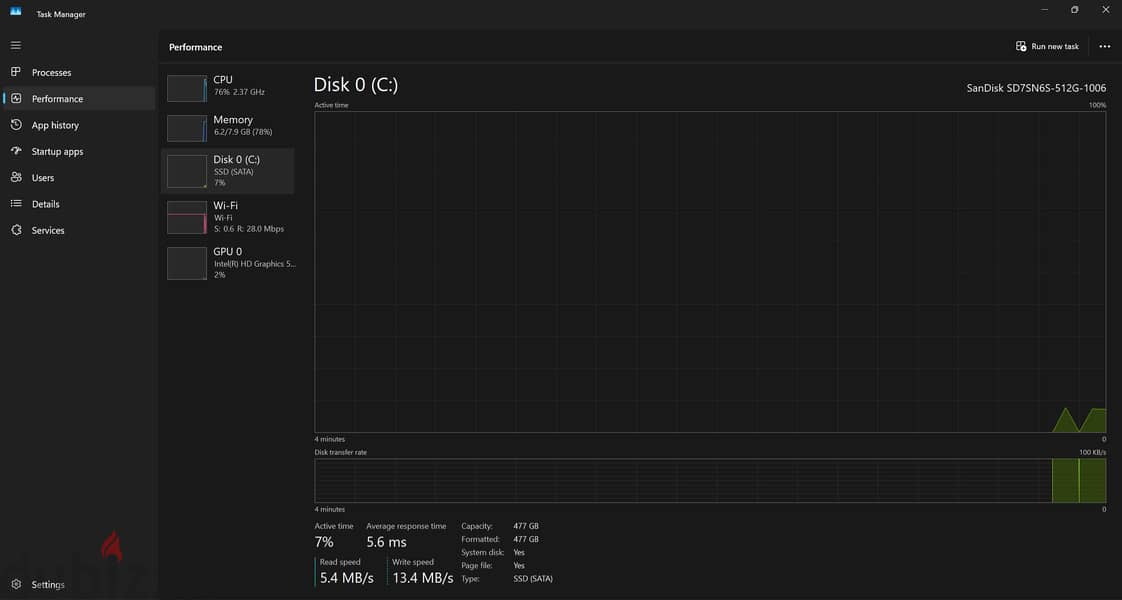Screen dimensions: 1122x600
Task: Open the Details page
Action: (x=46, y=204)
